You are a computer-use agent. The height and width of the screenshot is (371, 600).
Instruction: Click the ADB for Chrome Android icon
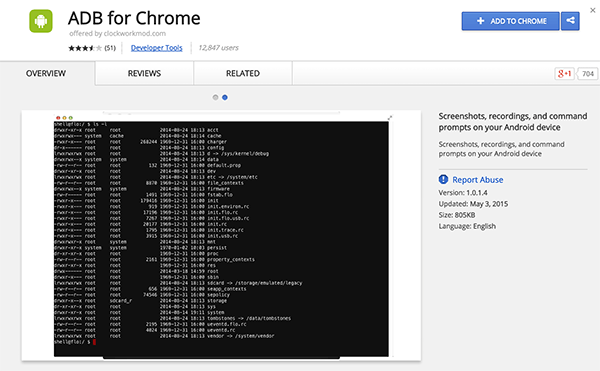pyautogui.click(x=41, y=21)
